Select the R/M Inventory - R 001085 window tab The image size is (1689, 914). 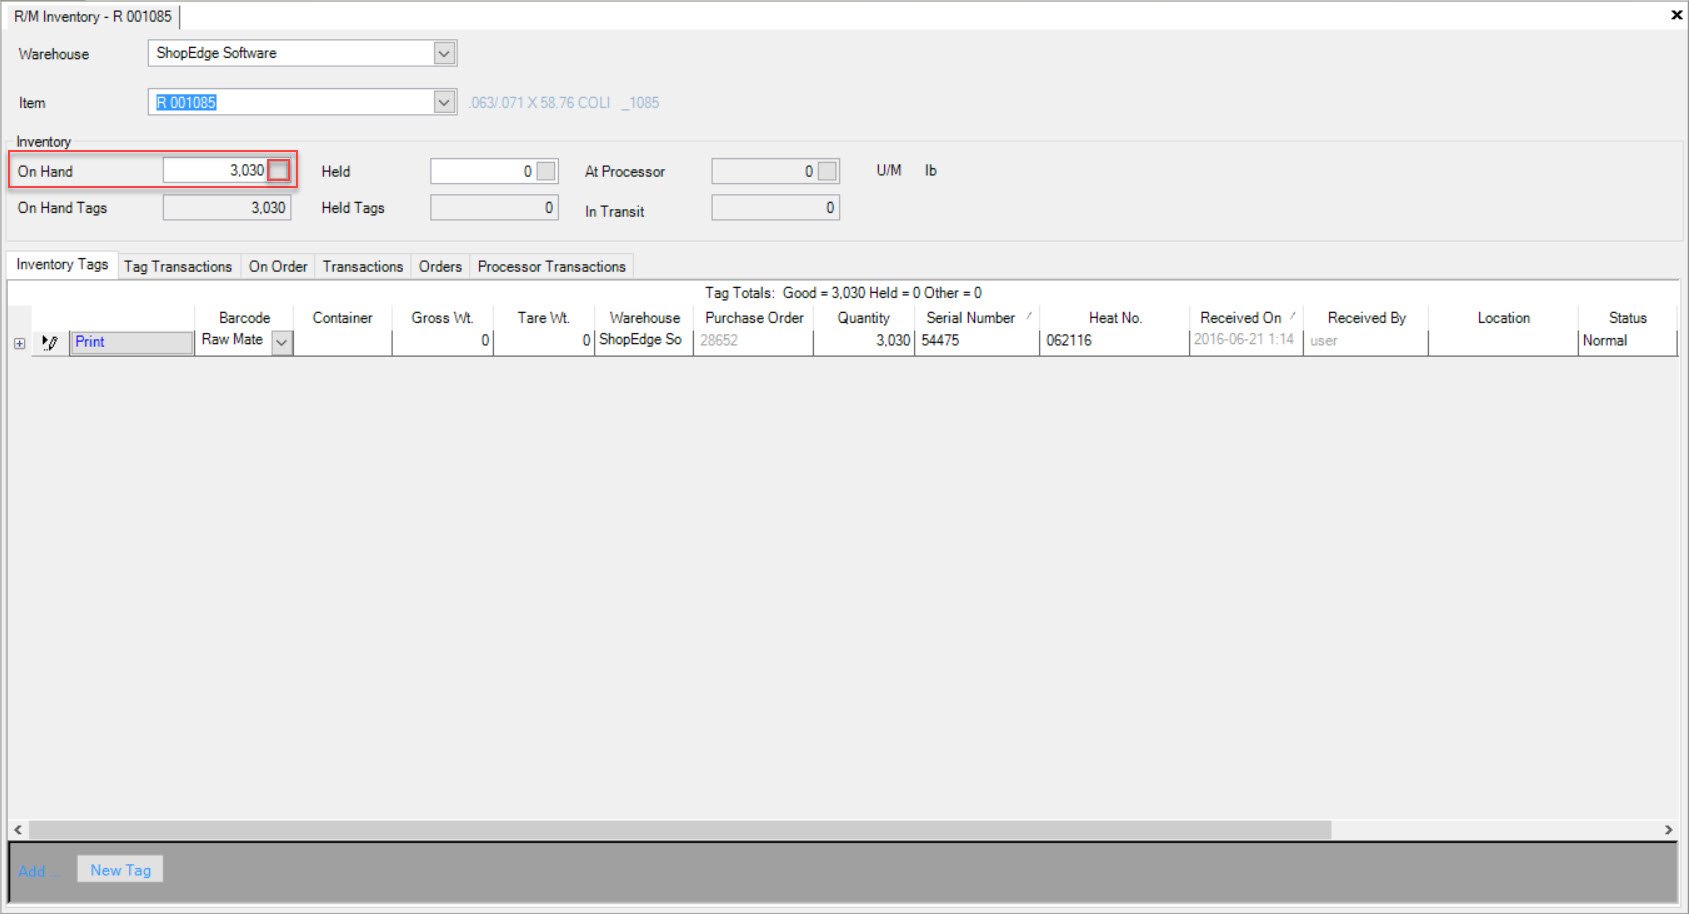93,16
